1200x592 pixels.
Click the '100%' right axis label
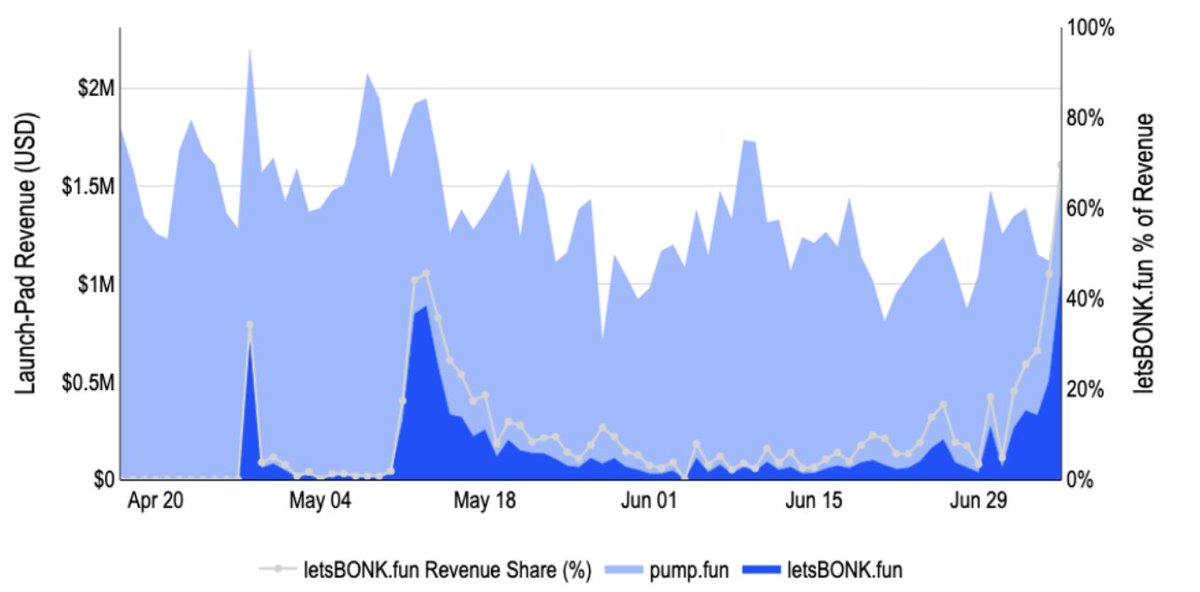pyautogui.click(x=1090, y=27)
